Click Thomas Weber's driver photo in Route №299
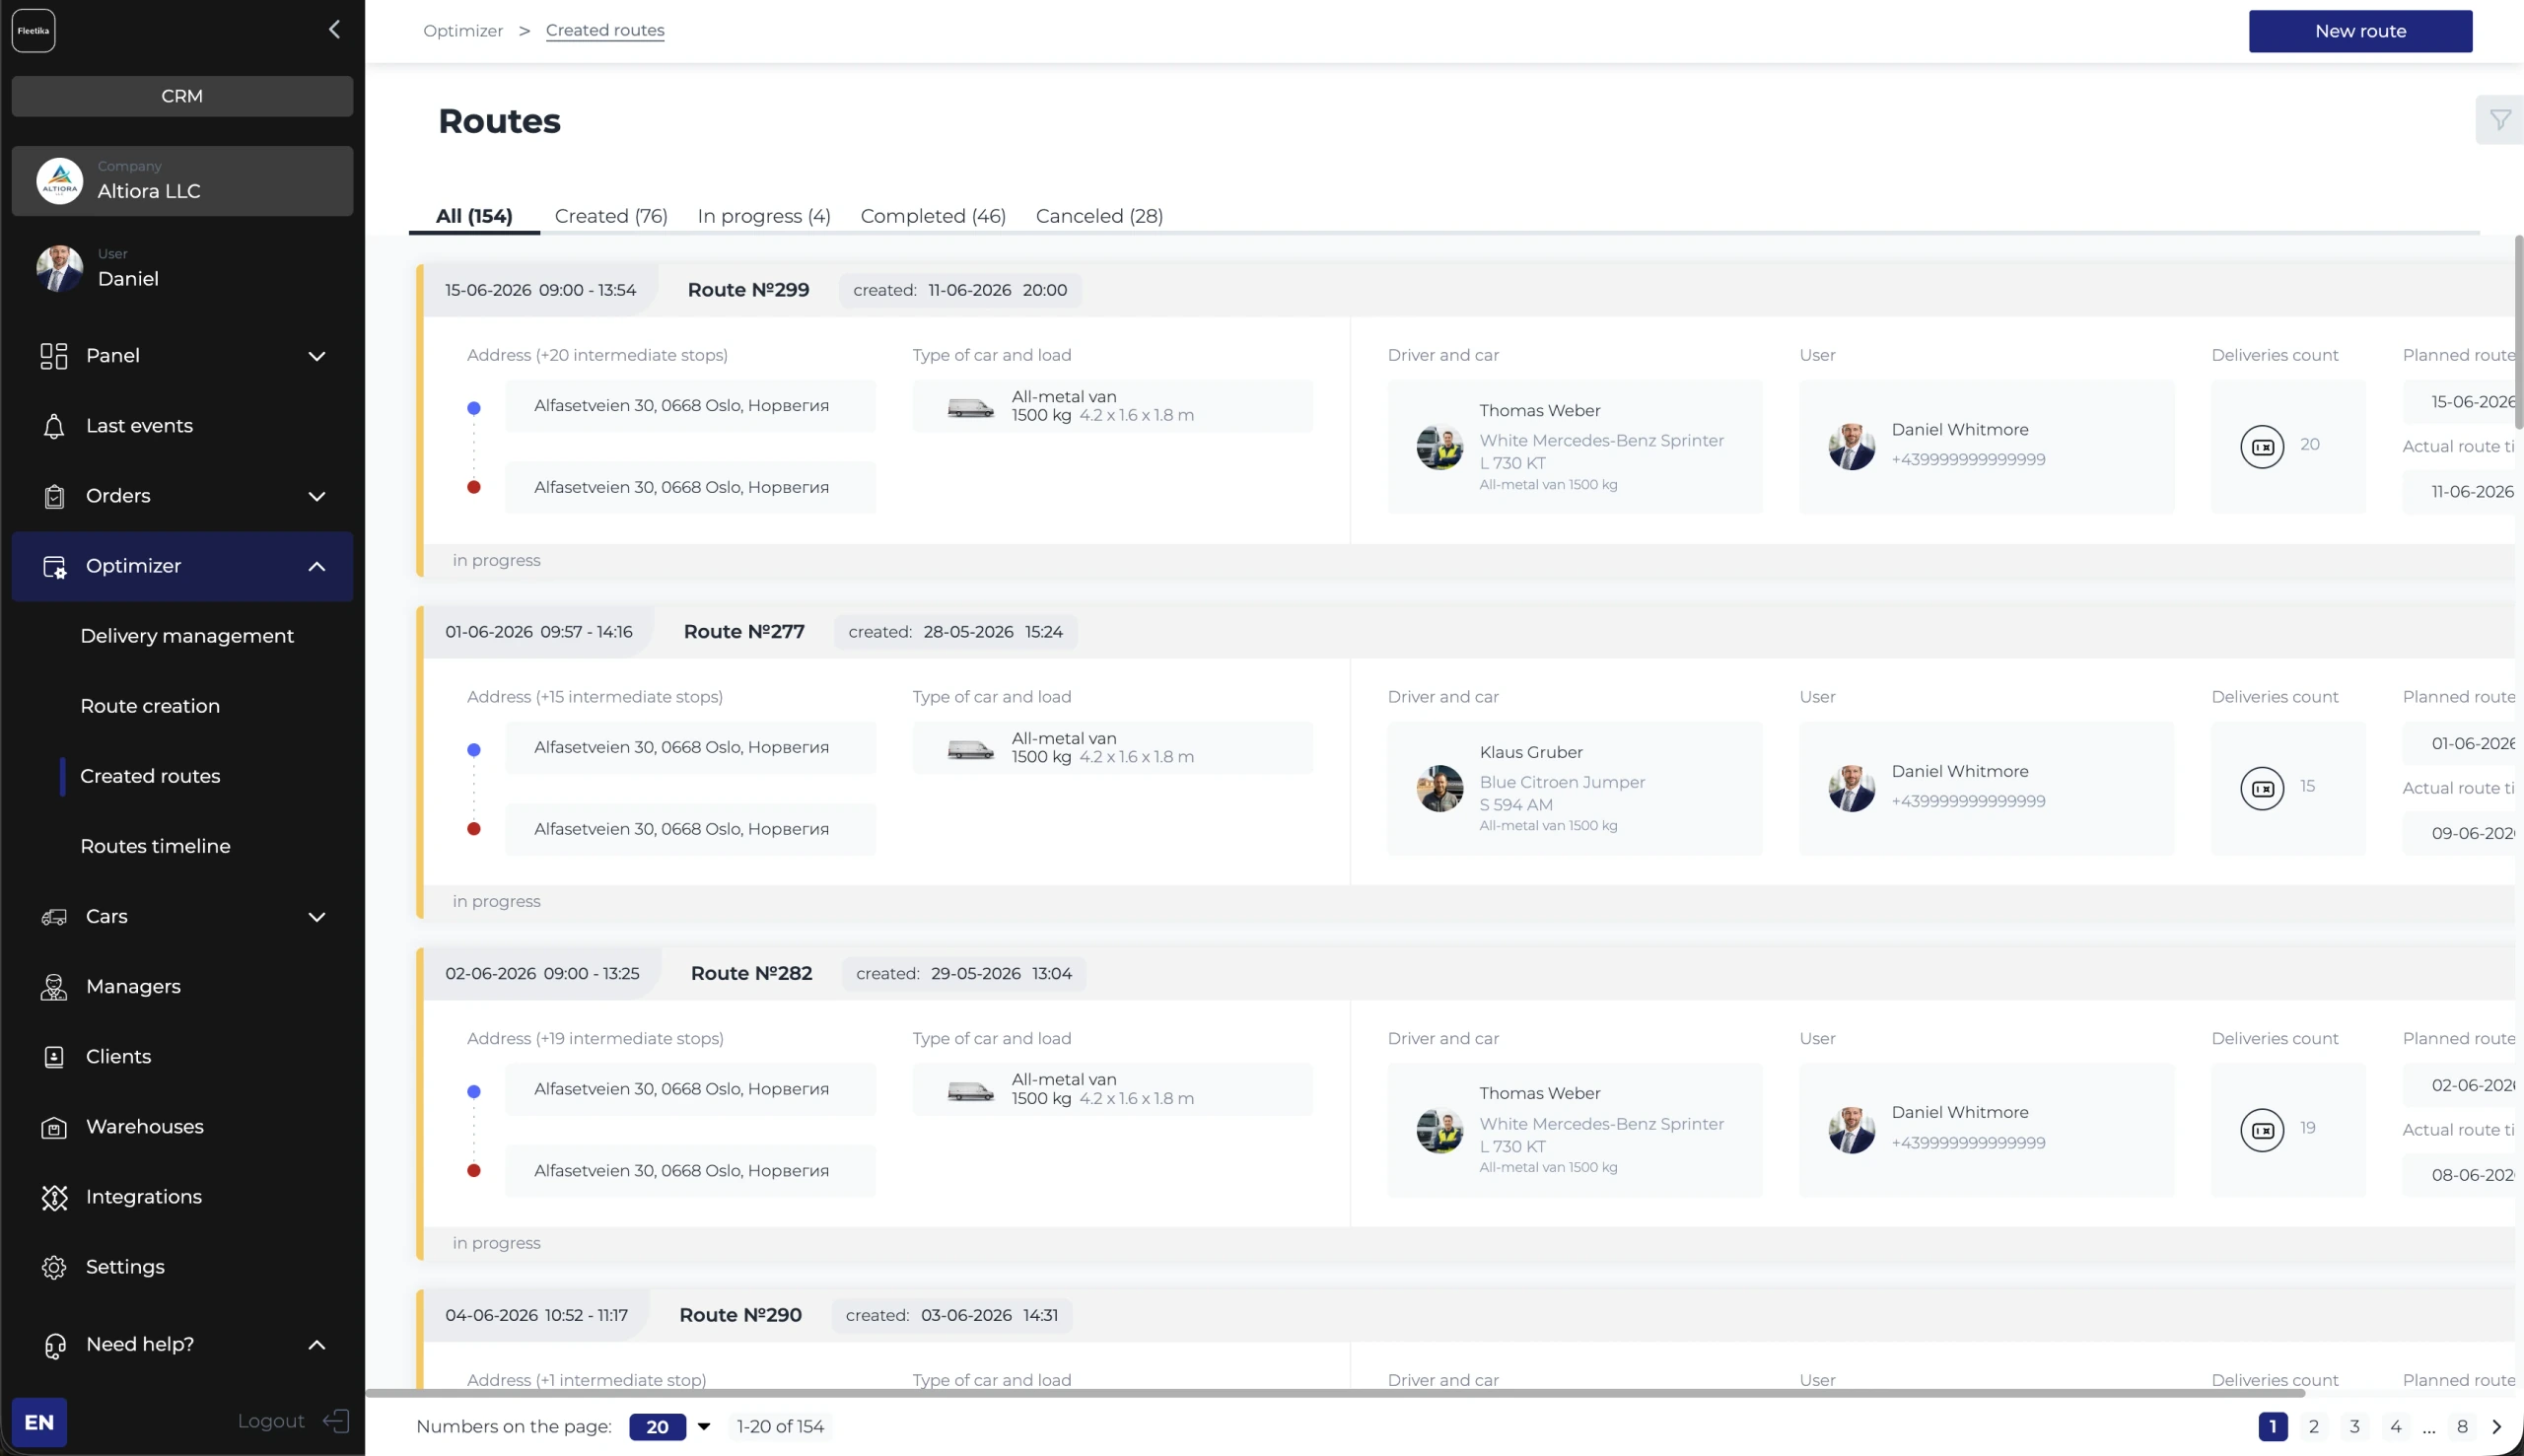Screen dimensions: 2524x1456 (x=1439, y=447)
